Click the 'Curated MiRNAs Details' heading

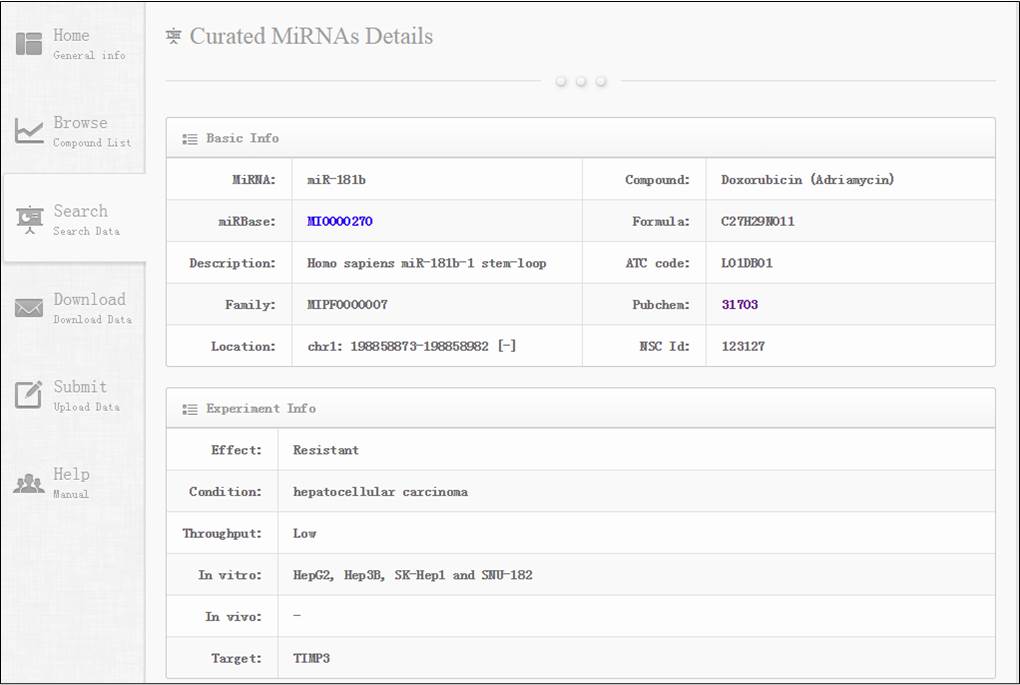coord(311,36)
